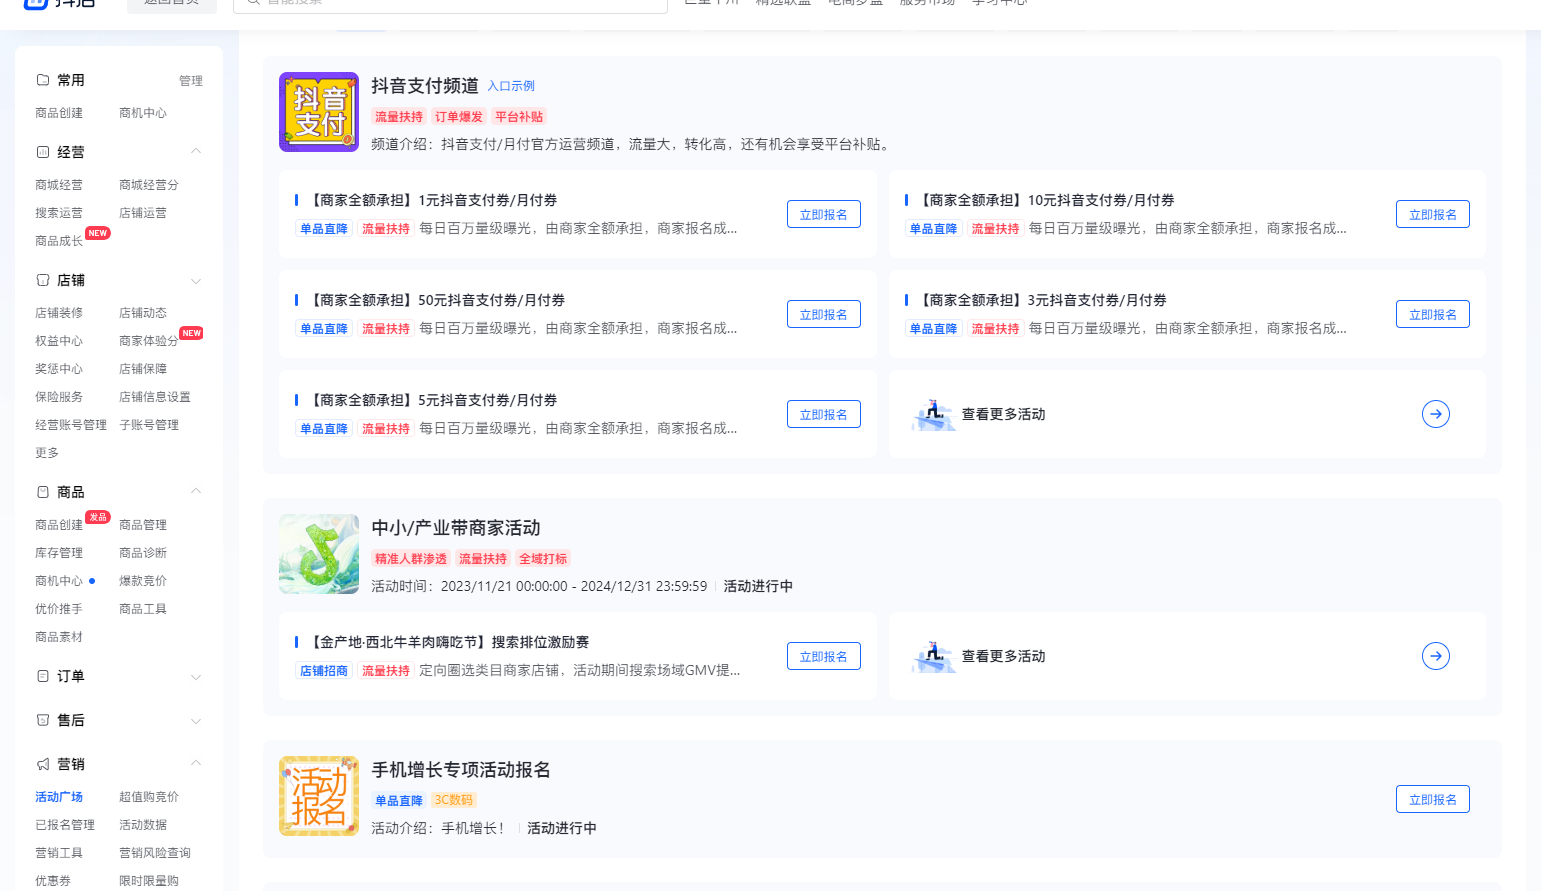Open the 手机增长专项活动报名 thumbnail
The width and height of the screenshot is (1541, 891).
319,796
